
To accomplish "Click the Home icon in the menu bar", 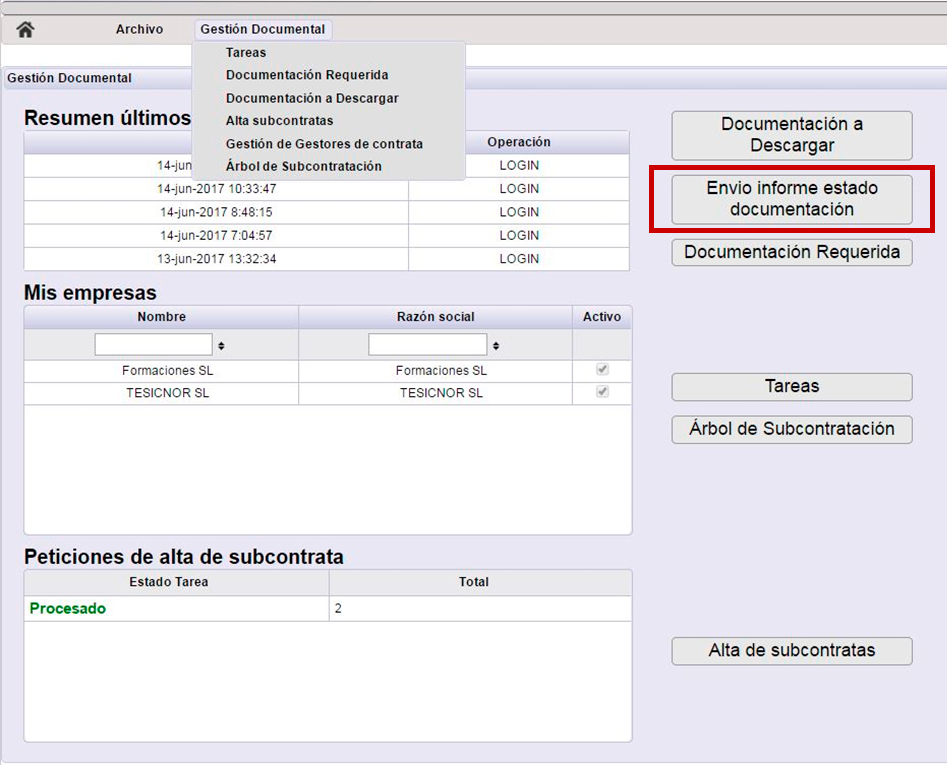I will pyautogui.click(x=26, y=30).
